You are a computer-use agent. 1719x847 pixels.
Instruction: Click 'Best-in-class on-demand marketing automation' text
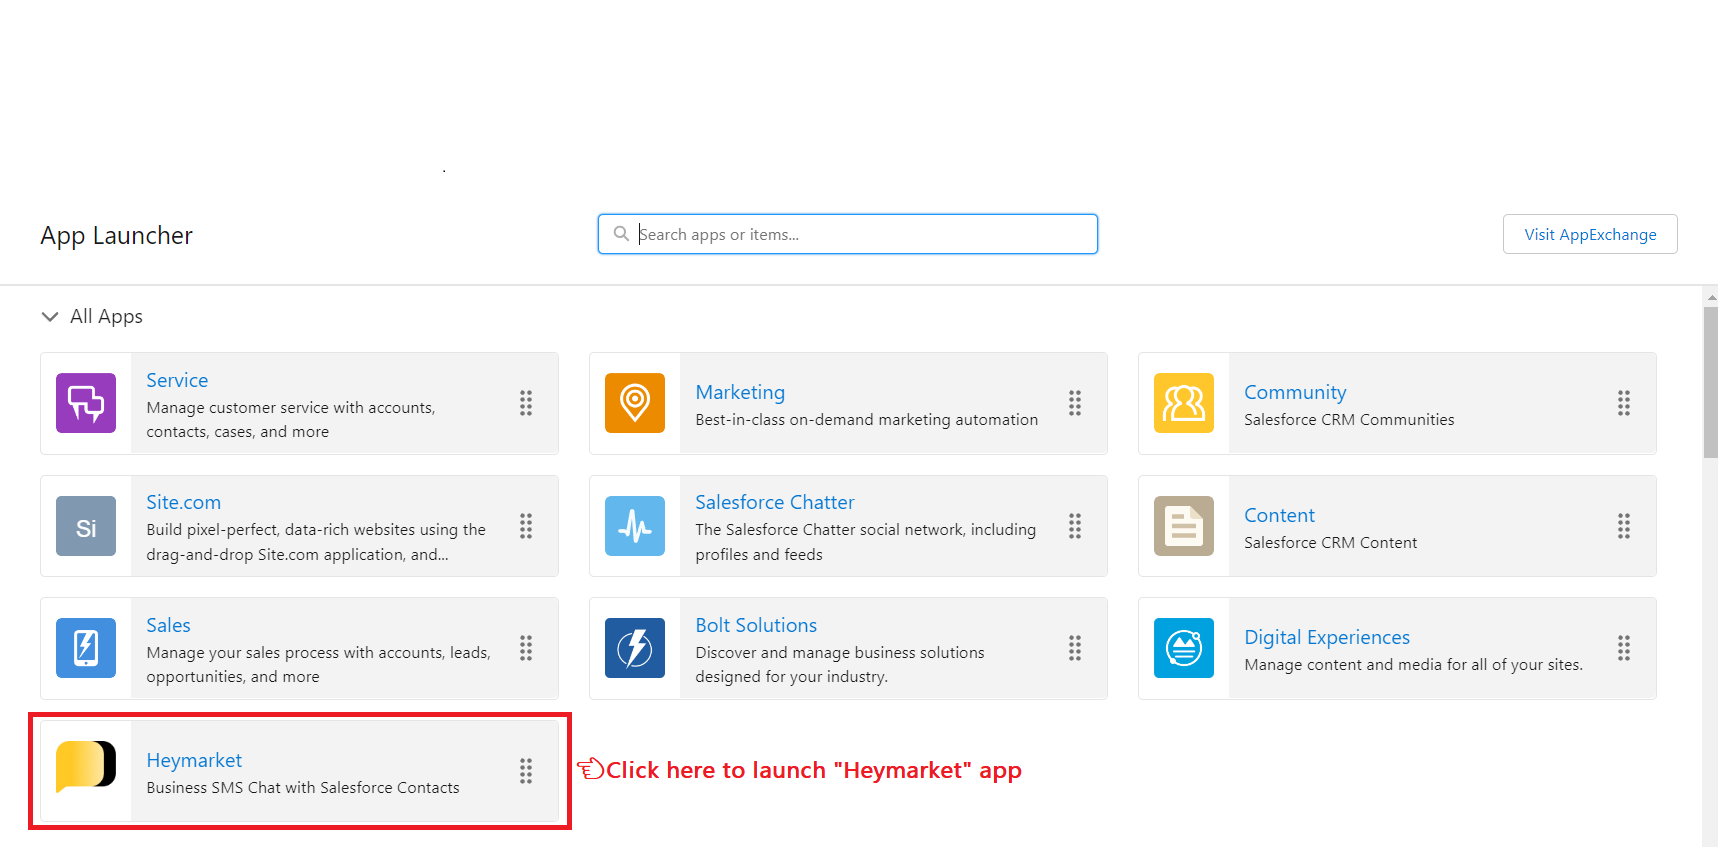pyautogui.click(x=867, y=420)
